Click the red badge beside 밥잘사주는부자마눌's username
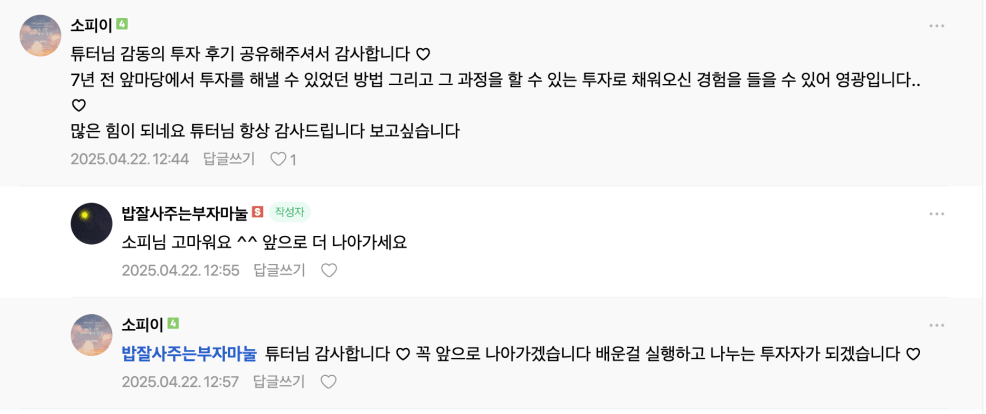Screen dimensions: 986x414 coord(257,212)
